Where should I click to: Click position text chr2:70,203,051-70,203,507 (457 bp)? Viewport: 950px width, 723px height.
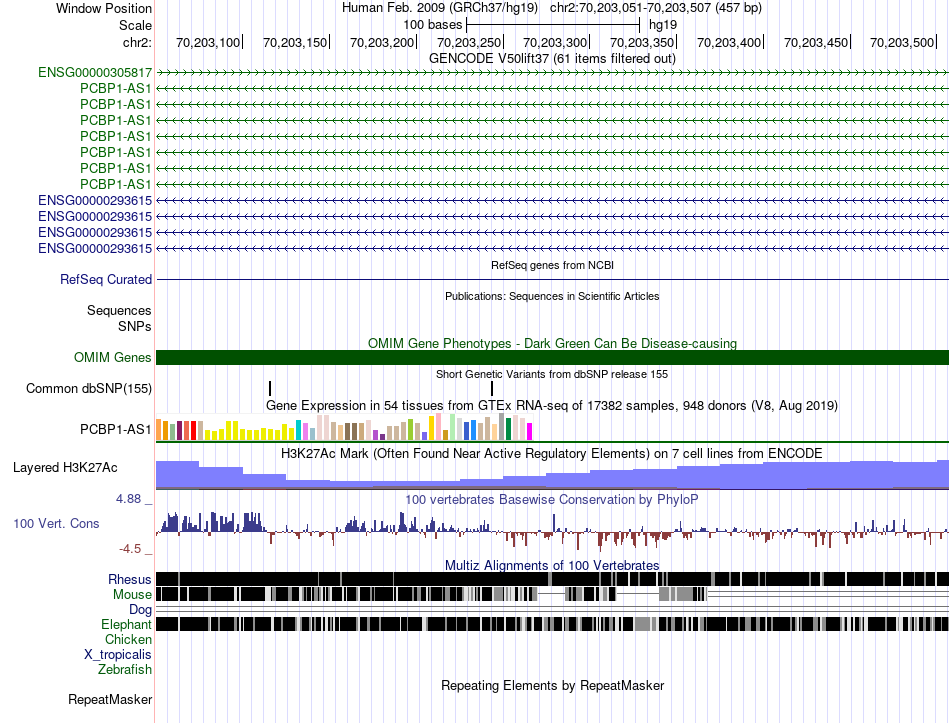(x=656, y=8)
